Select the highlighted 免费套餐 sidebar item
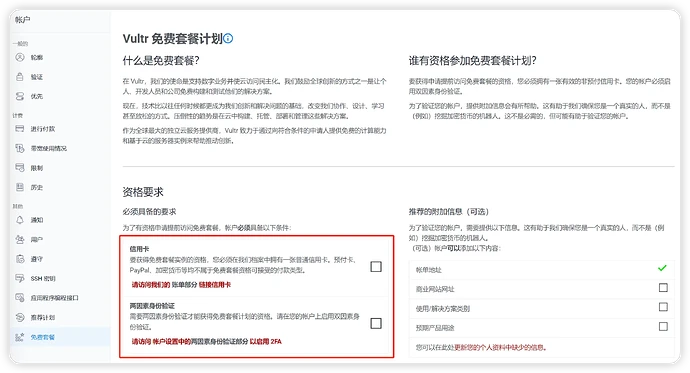Screen dimensions: 690x373 click(x=60, y=337)
